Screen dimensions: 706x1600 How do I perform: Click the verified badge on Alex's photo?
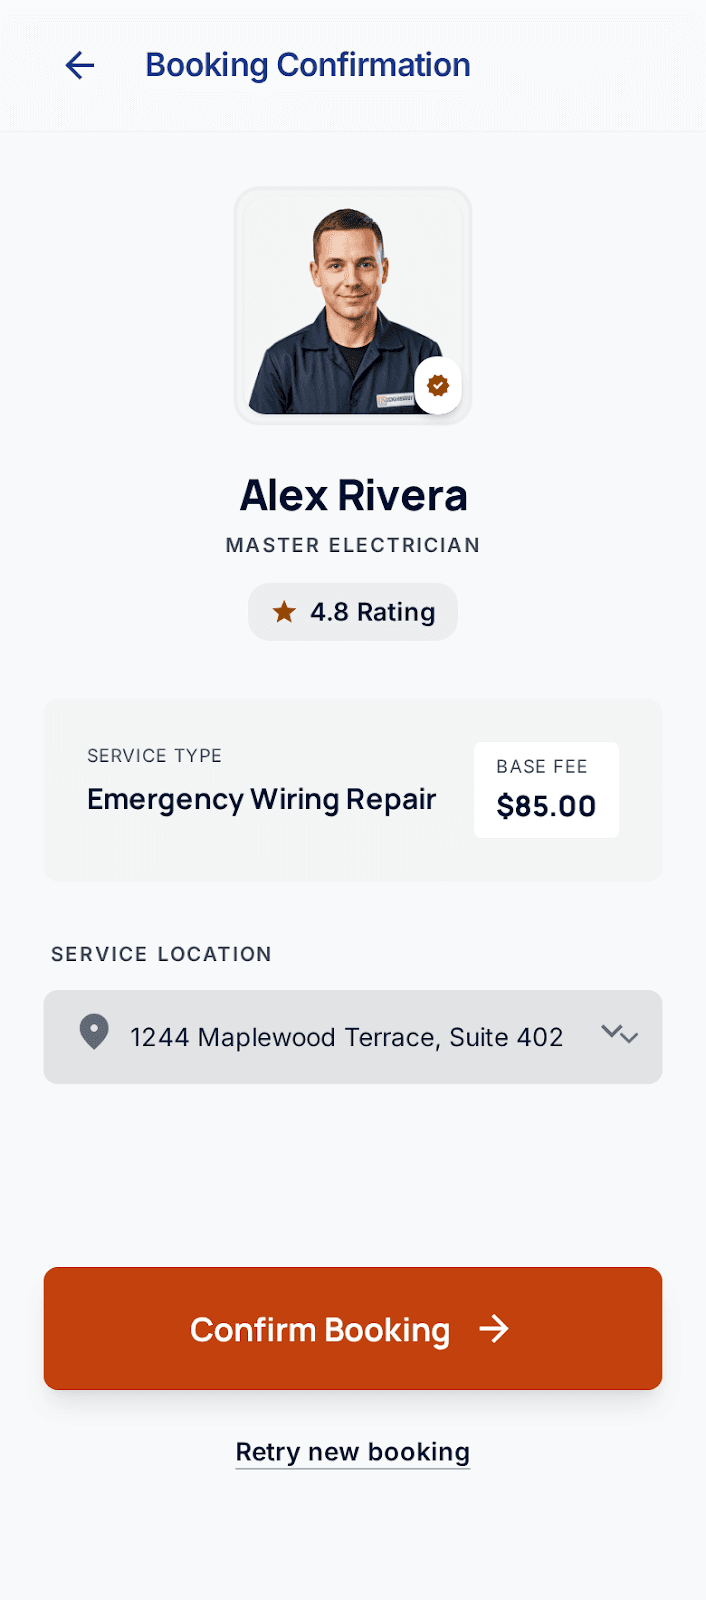pyautogui.click(x=438, y=384)
